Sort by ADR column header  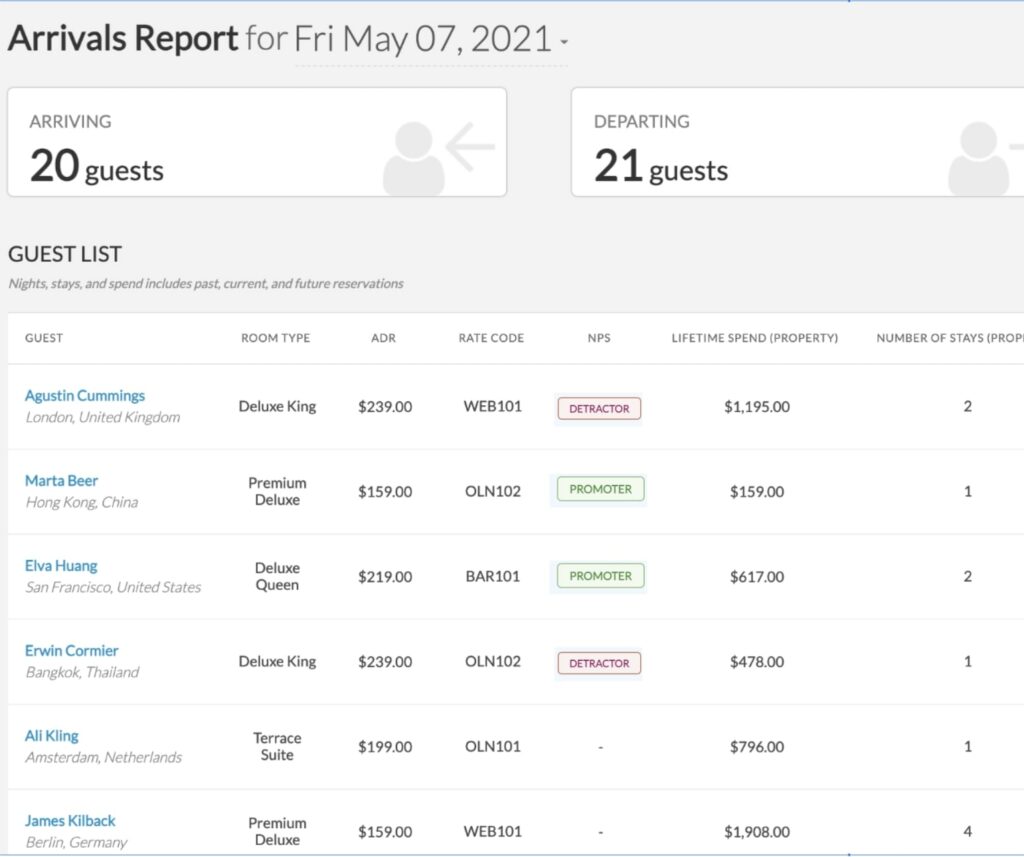click(383, 338)
